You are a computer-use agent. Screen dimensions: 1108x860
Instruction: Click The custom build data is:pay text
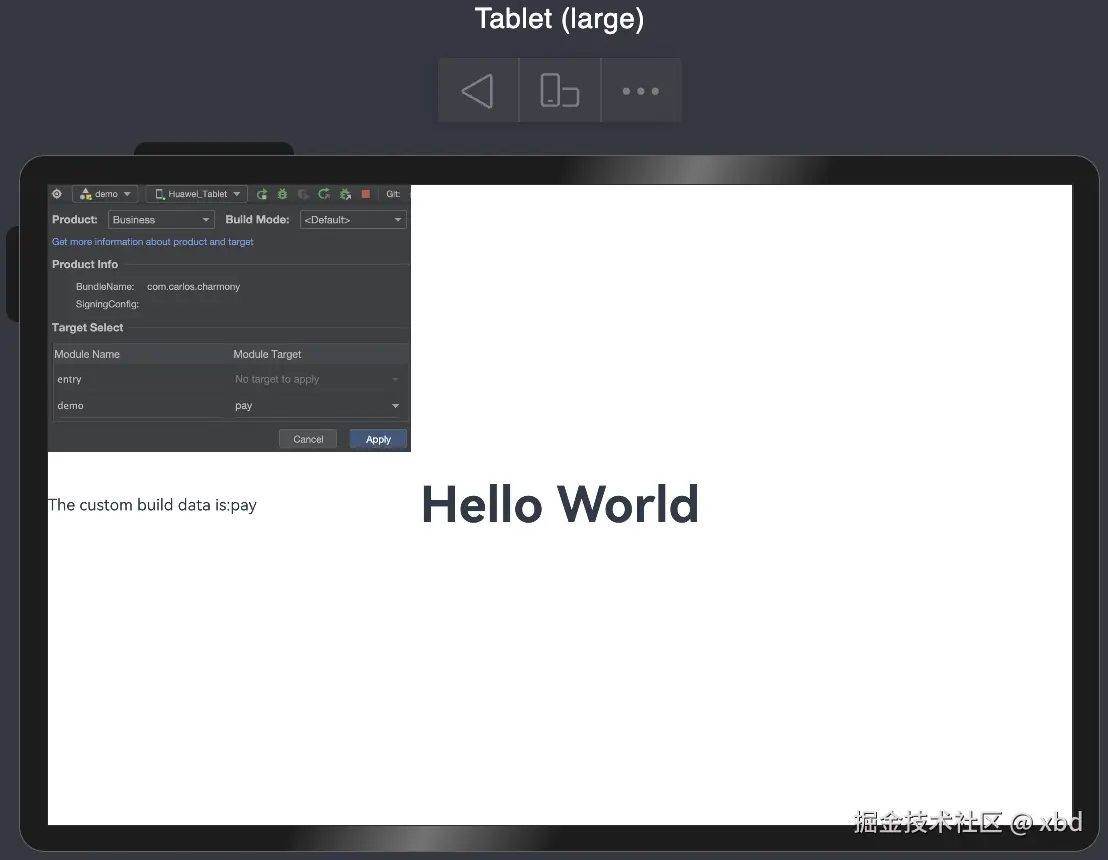pyautogui.click(x=152, y=505)
